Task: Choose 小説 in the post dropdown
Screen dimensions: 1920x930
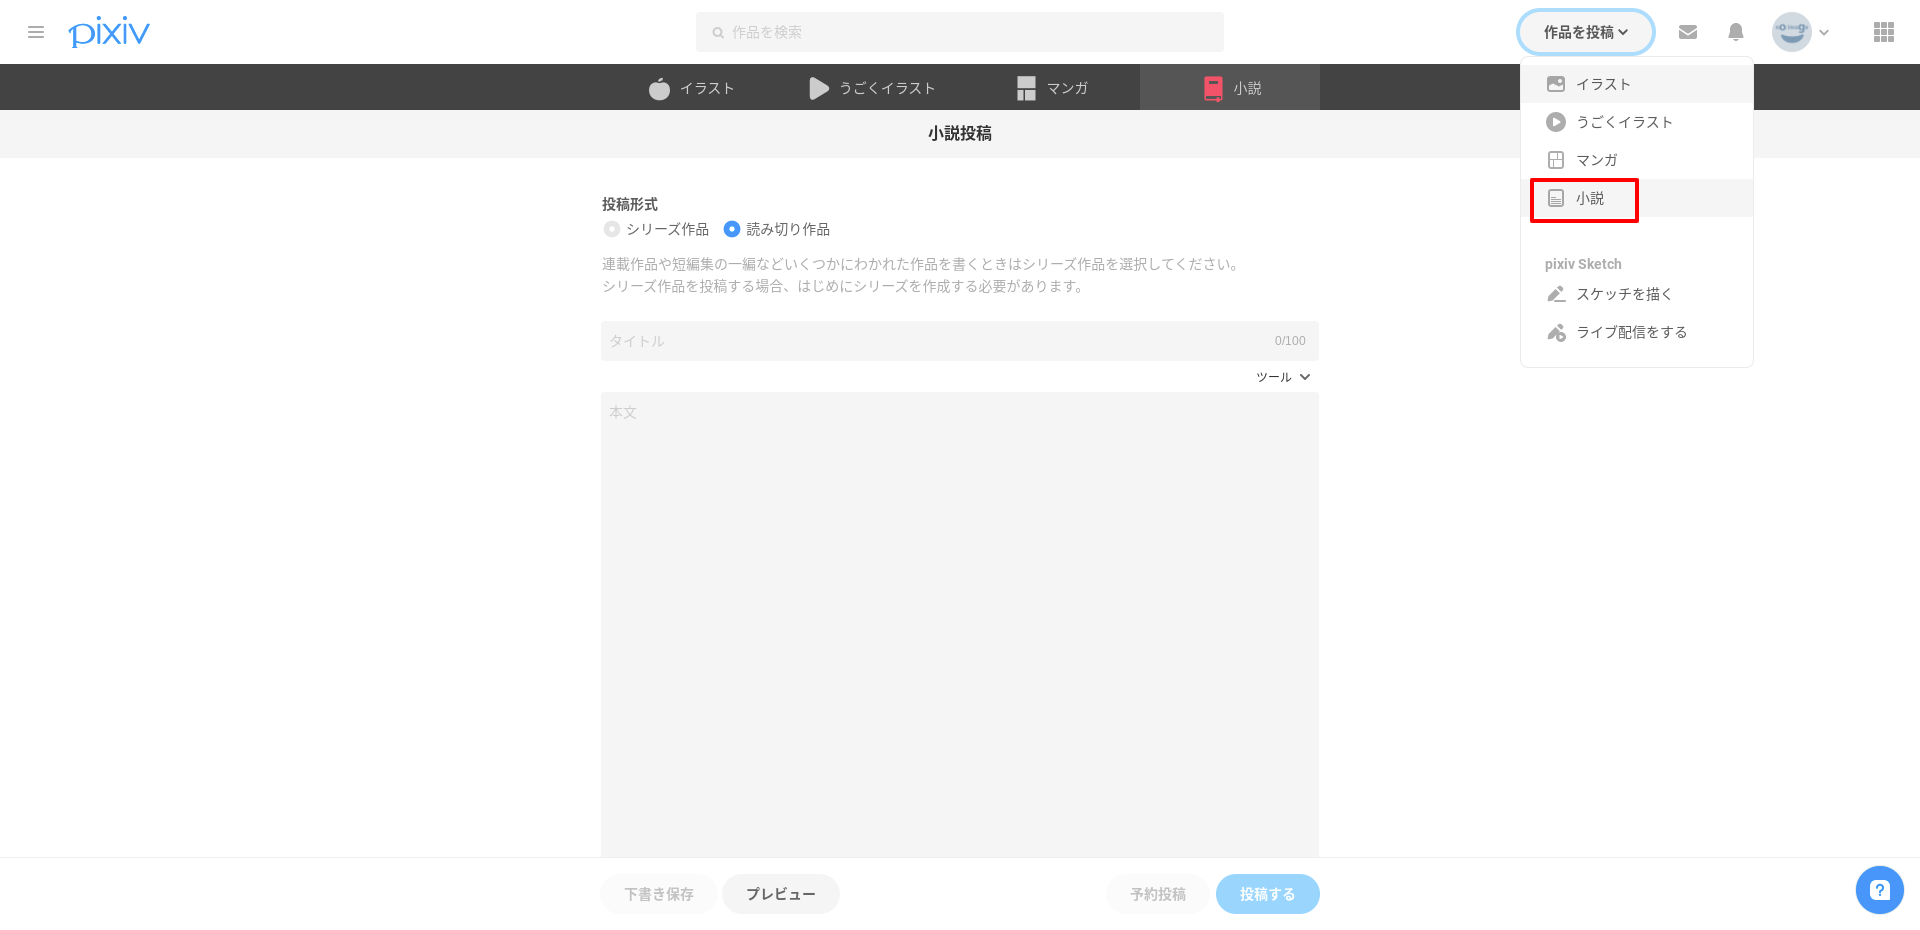Action: click(x=1589, y=199)
